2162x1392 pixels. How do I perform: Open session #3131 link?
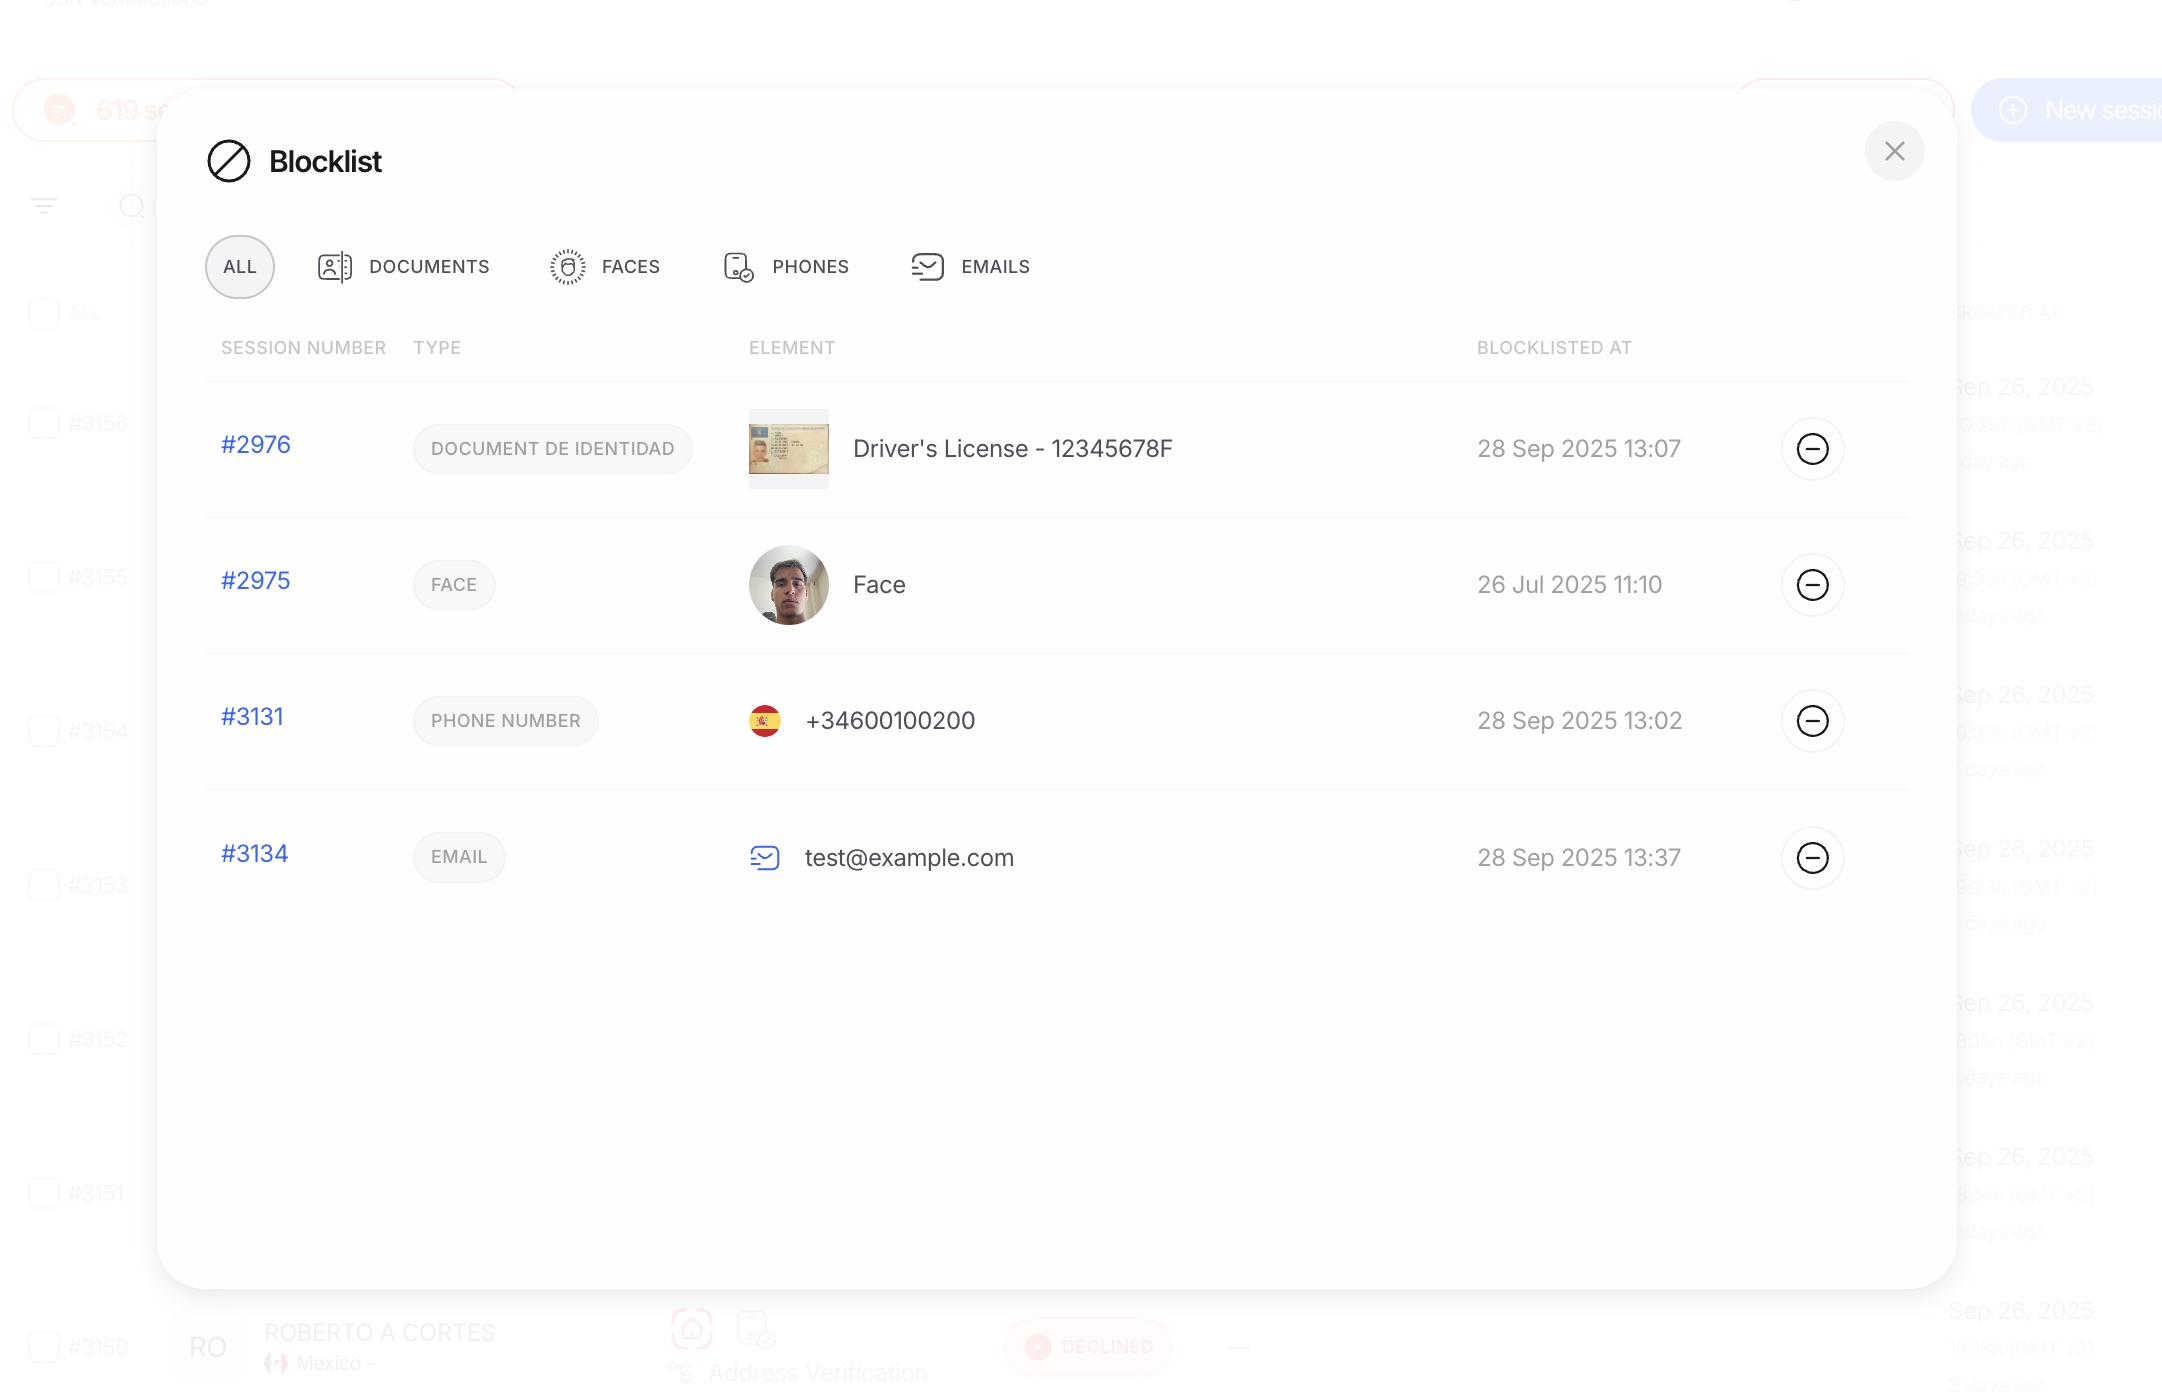click(x=252, y=717)
